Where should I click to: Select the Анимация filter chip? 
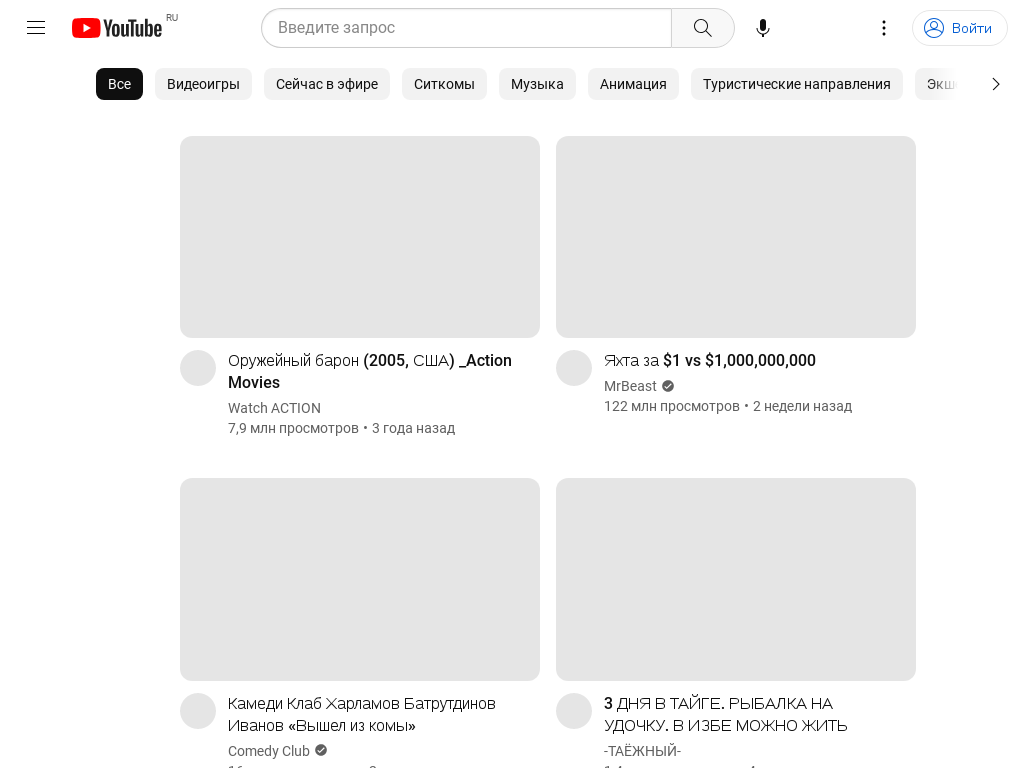633,84
